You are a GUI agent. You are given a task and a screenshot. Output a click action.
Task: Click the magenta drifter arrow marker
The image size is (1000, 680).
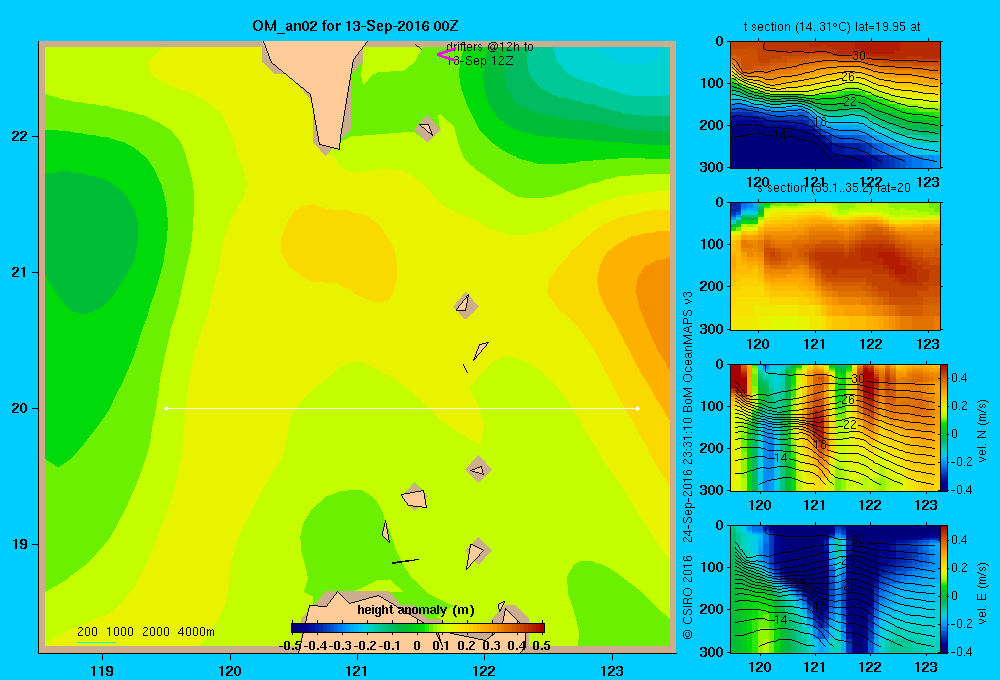445,55
